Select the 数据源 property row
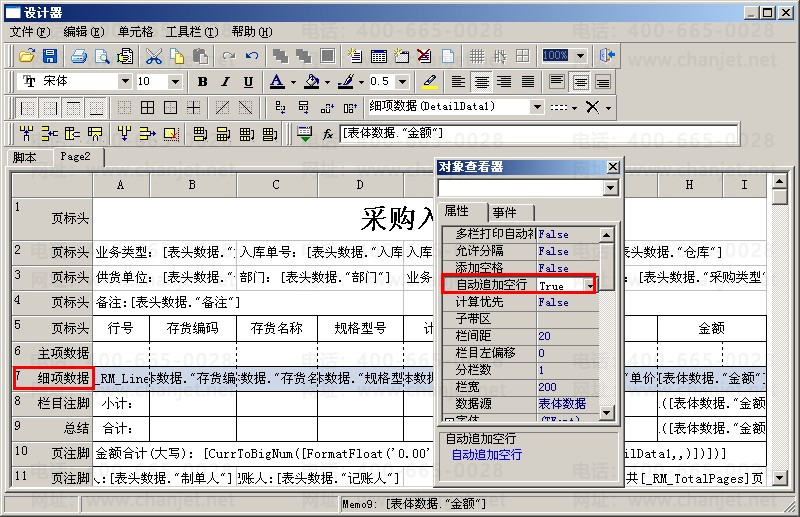The image size is (800, 517). pyautogui.click(x=520, y=404)
